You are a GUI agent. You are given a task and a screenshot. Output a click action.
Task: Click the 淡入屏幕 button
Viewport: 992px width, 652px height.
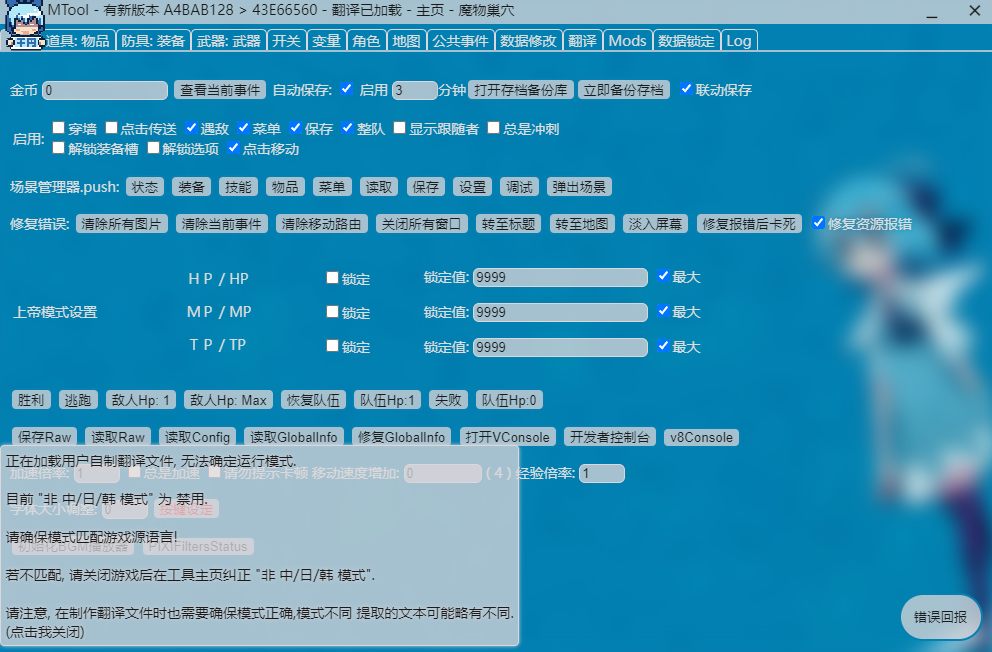coord(655,224)
